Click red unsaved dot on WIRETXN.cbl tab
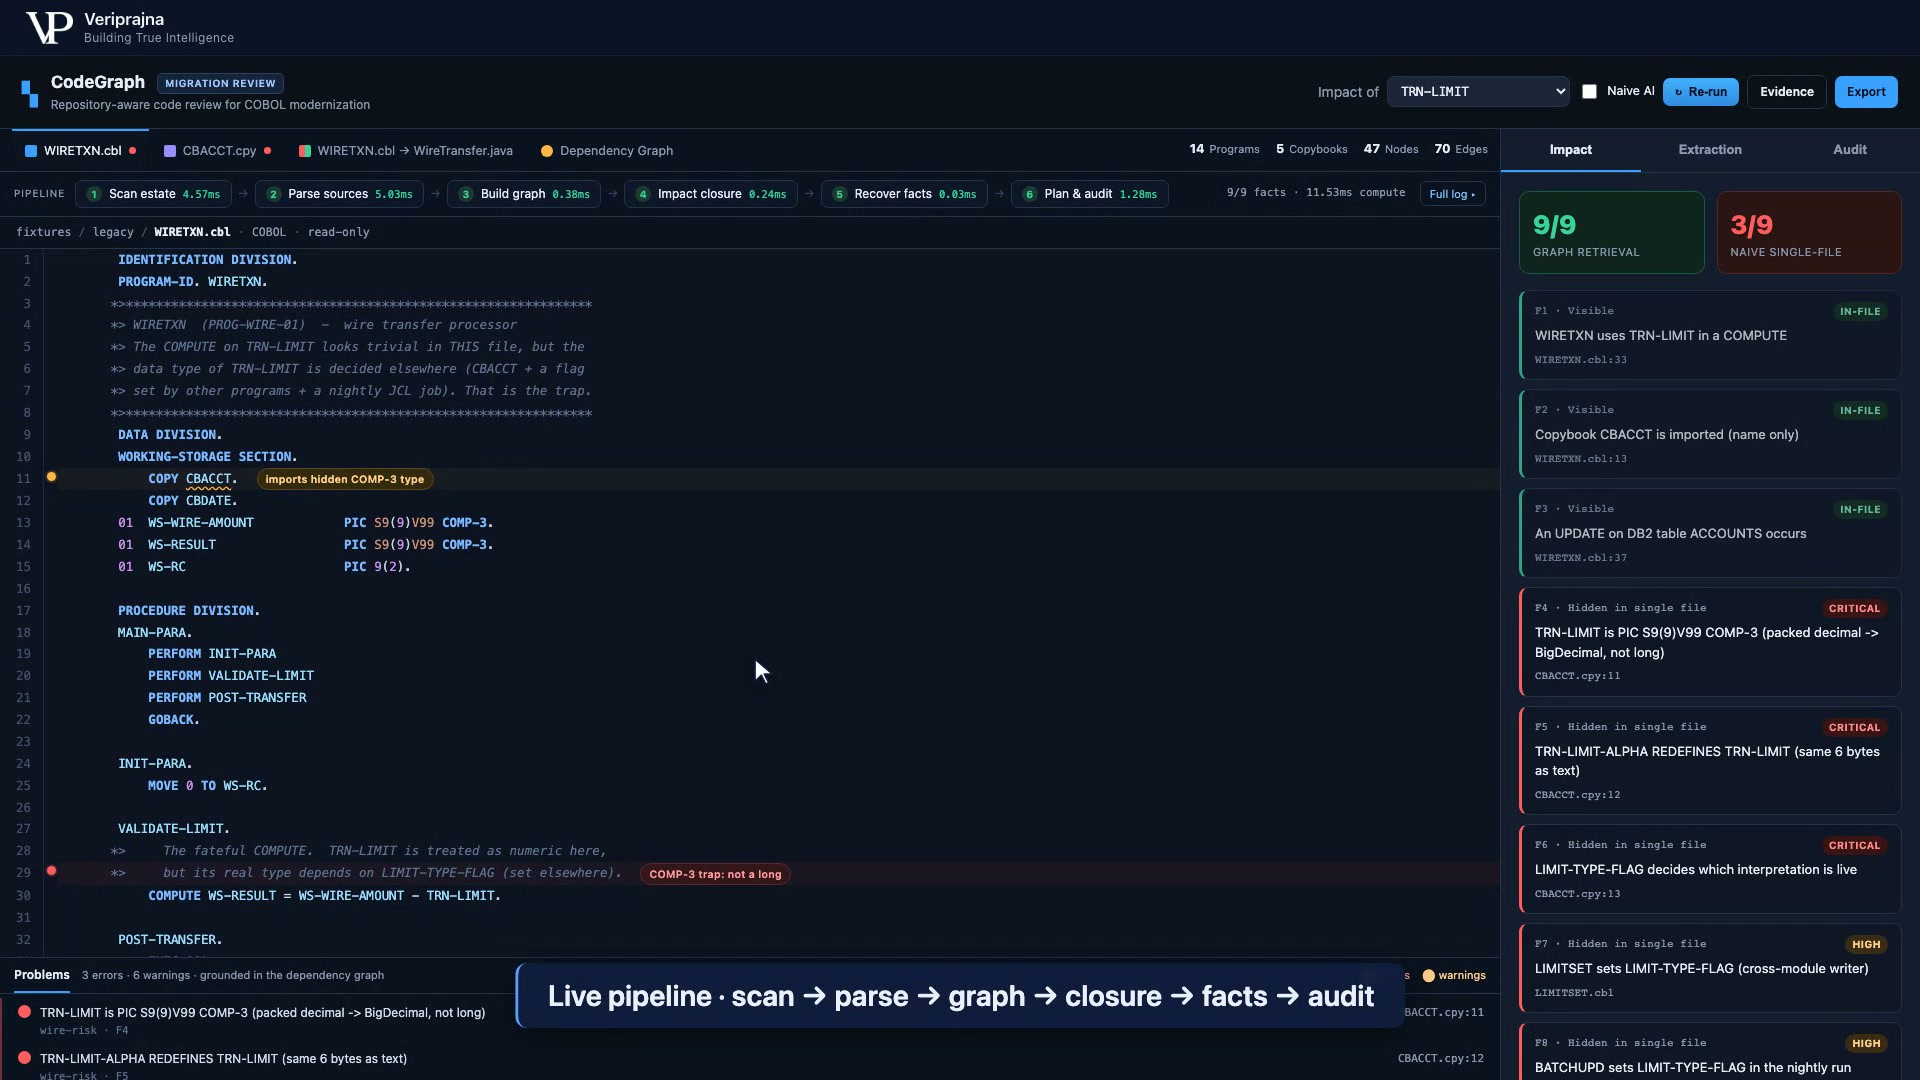1920x1080 pixels. click(132, 151)
